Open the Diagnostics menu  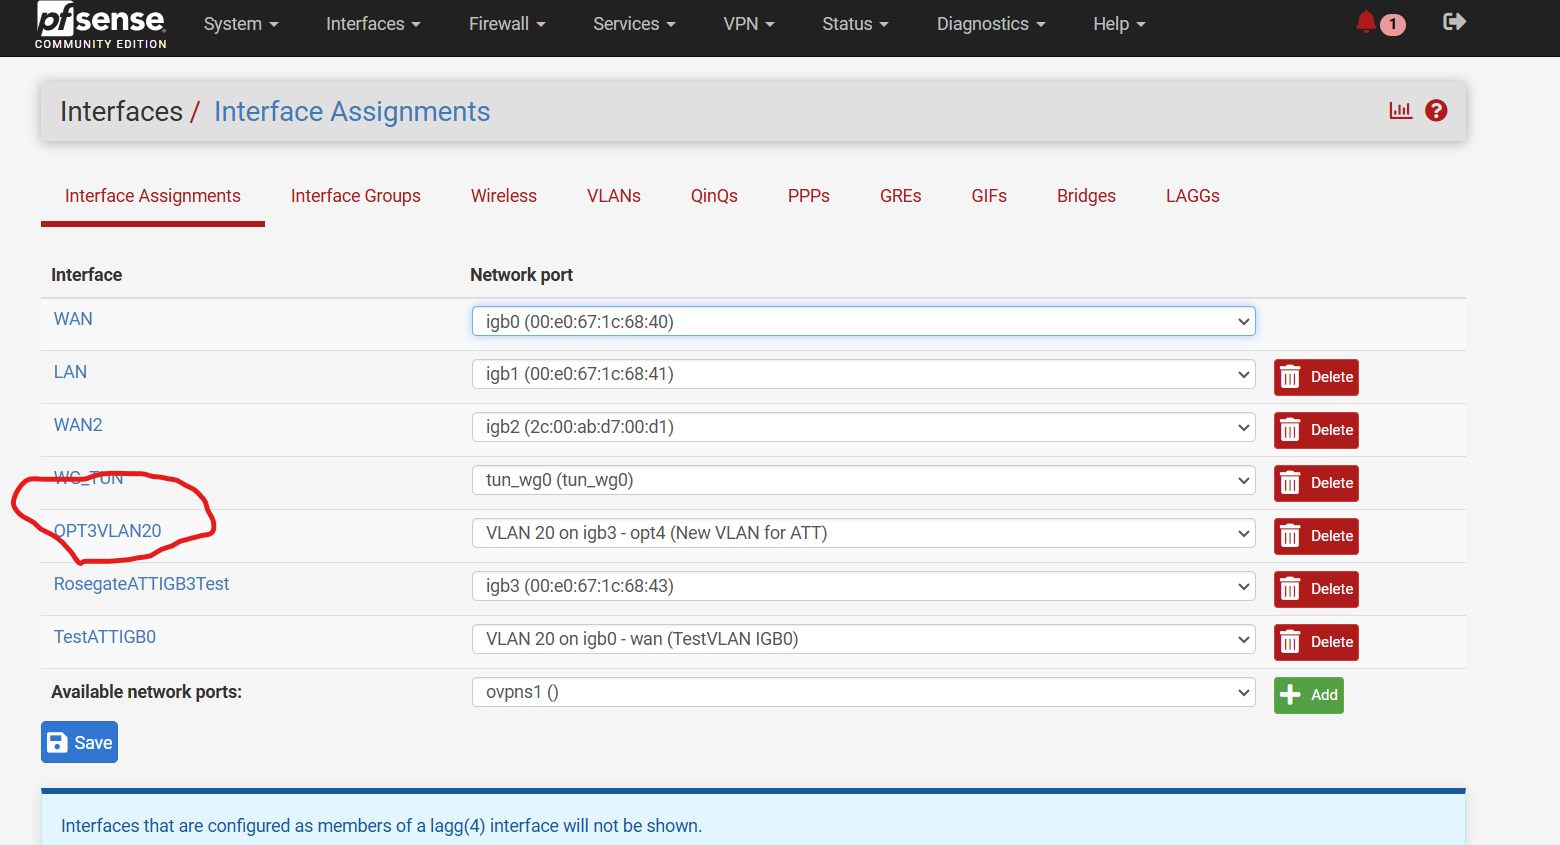coord(991,24)
